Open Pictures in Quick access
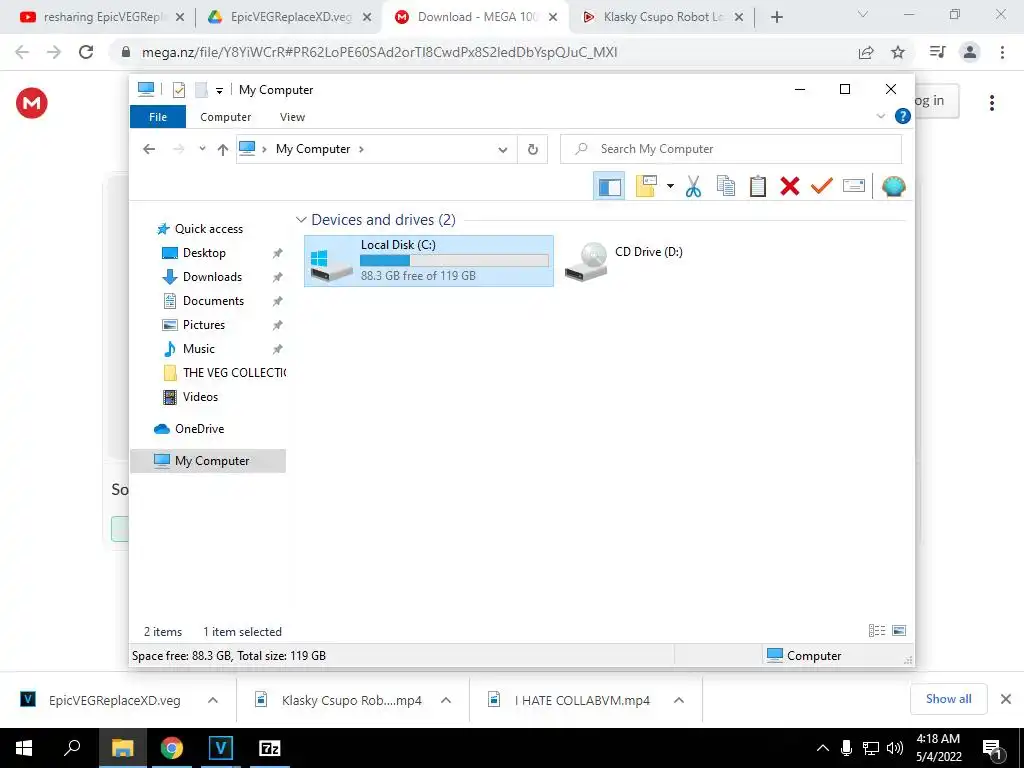 [x=204, y=325]
